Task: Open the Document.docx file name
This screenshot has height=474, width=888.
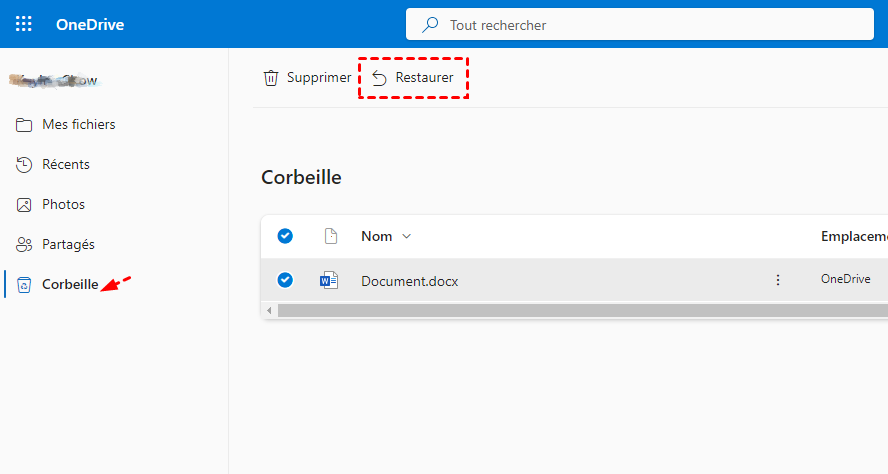Action: pos(409,281)
